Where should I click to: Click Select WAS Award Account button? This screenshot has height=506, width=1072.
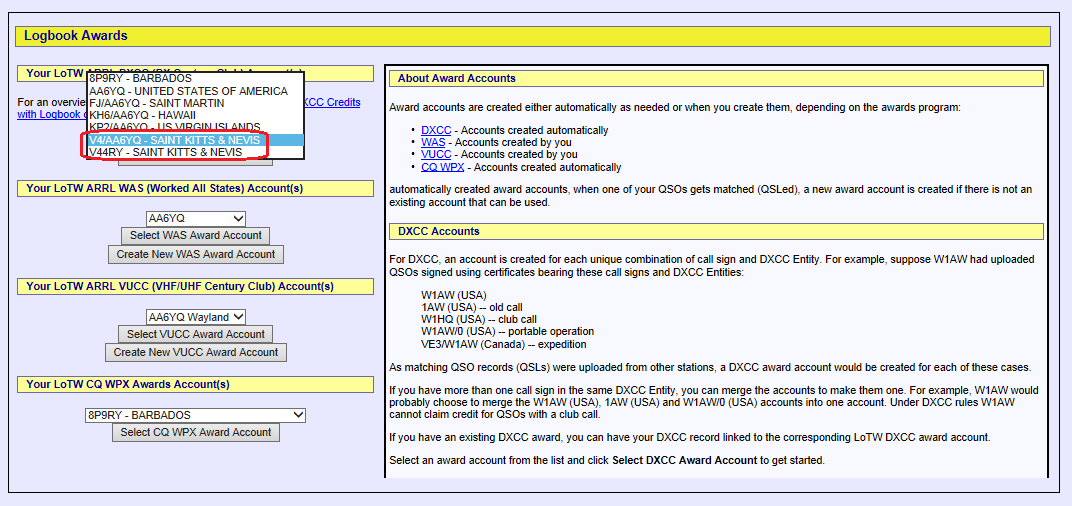coord(195,236)
